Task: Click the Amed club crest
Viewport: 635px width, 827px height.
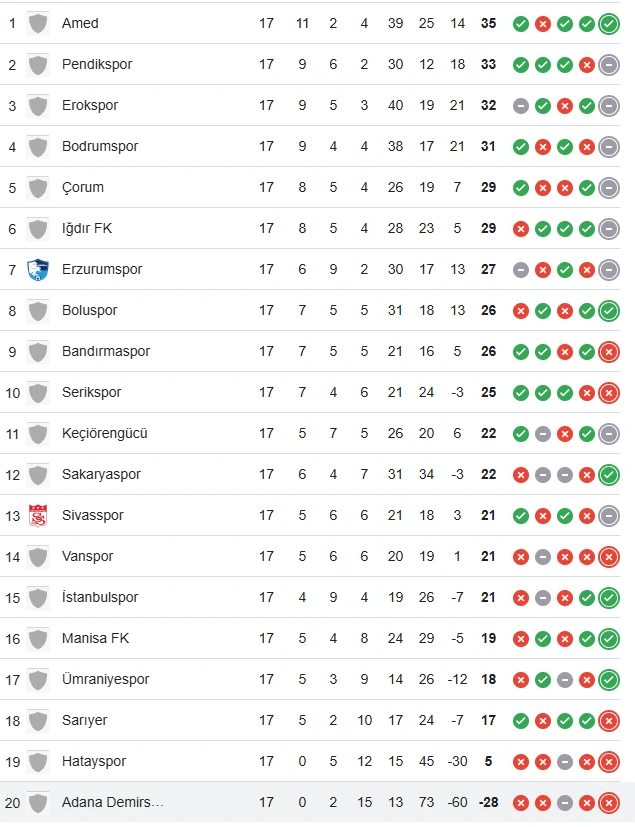Action: pyautogui.click(x=37, y=23)
